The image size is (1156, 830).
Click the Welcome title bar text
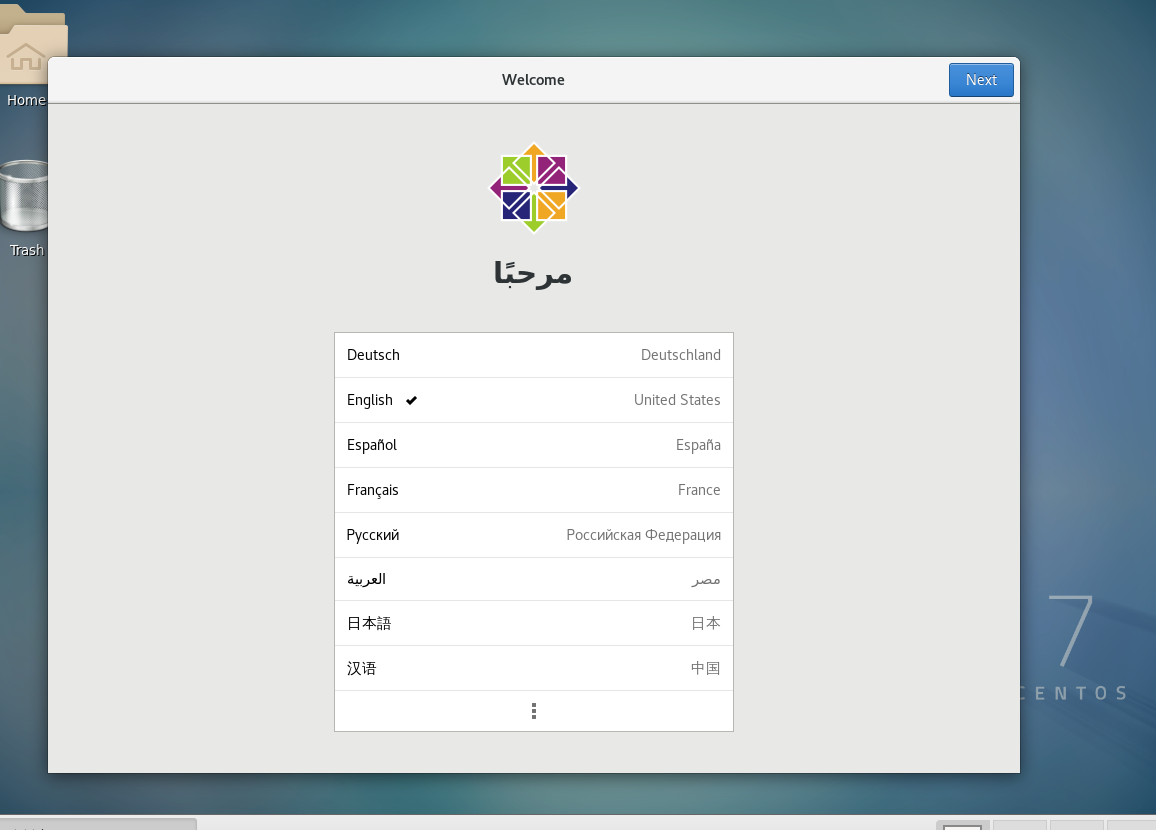tap(533, 80)
